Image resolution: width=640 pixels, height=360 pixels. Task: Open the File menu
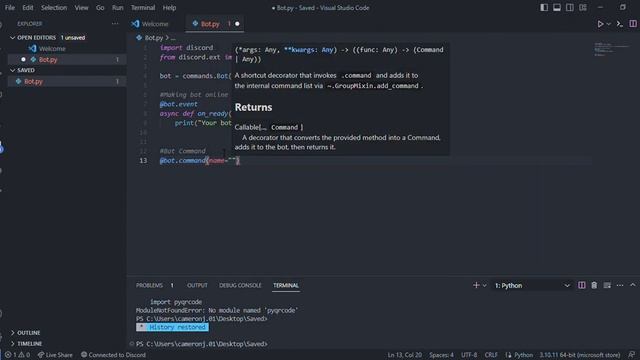(x=9, y=8)
